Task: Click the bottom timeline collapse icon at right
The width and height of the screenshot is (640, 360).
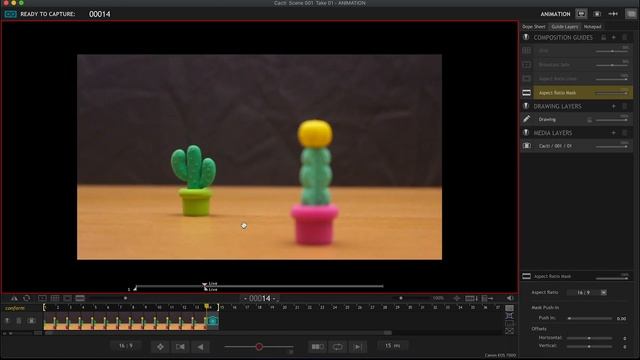Action: tap(509, 331)
